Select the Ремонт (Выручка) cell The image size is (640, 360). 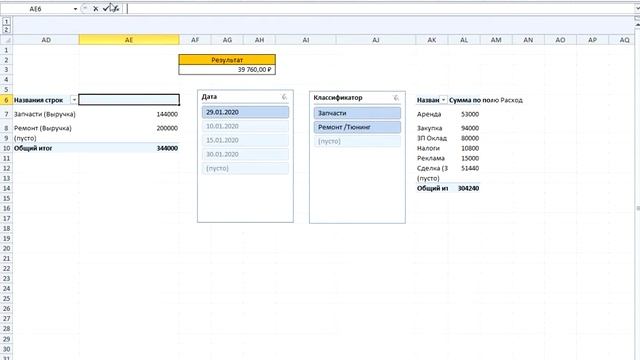point(46,128)
